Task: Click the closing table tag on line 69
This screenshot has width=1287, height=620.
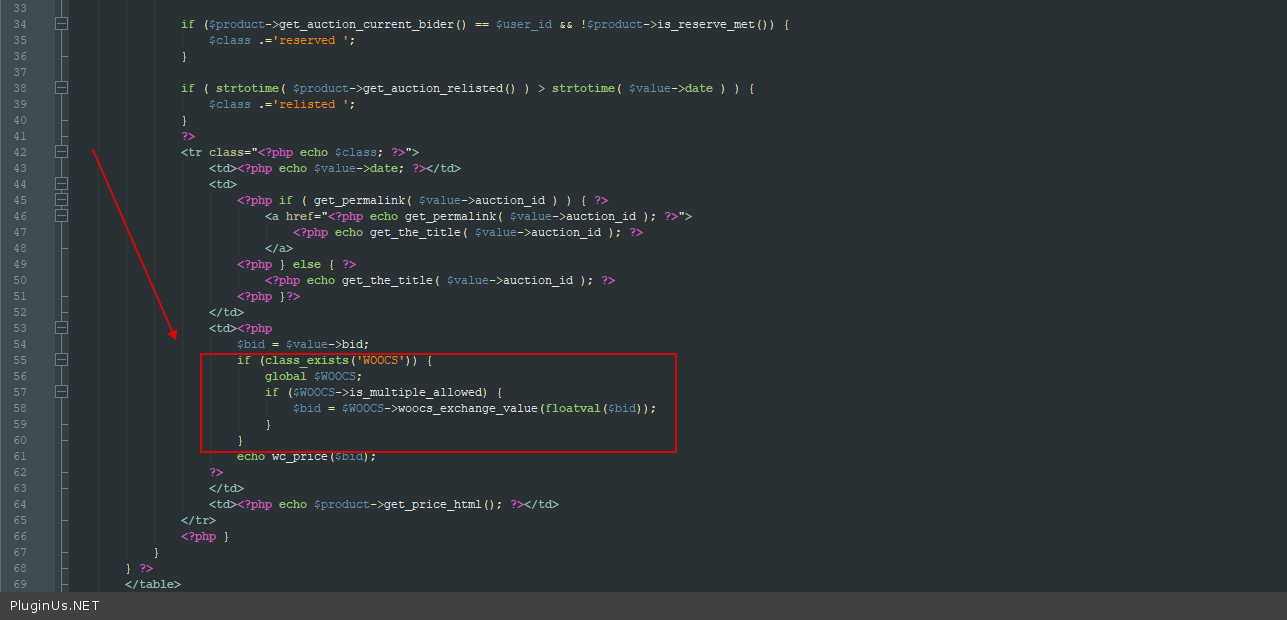Action: (153, 584)
